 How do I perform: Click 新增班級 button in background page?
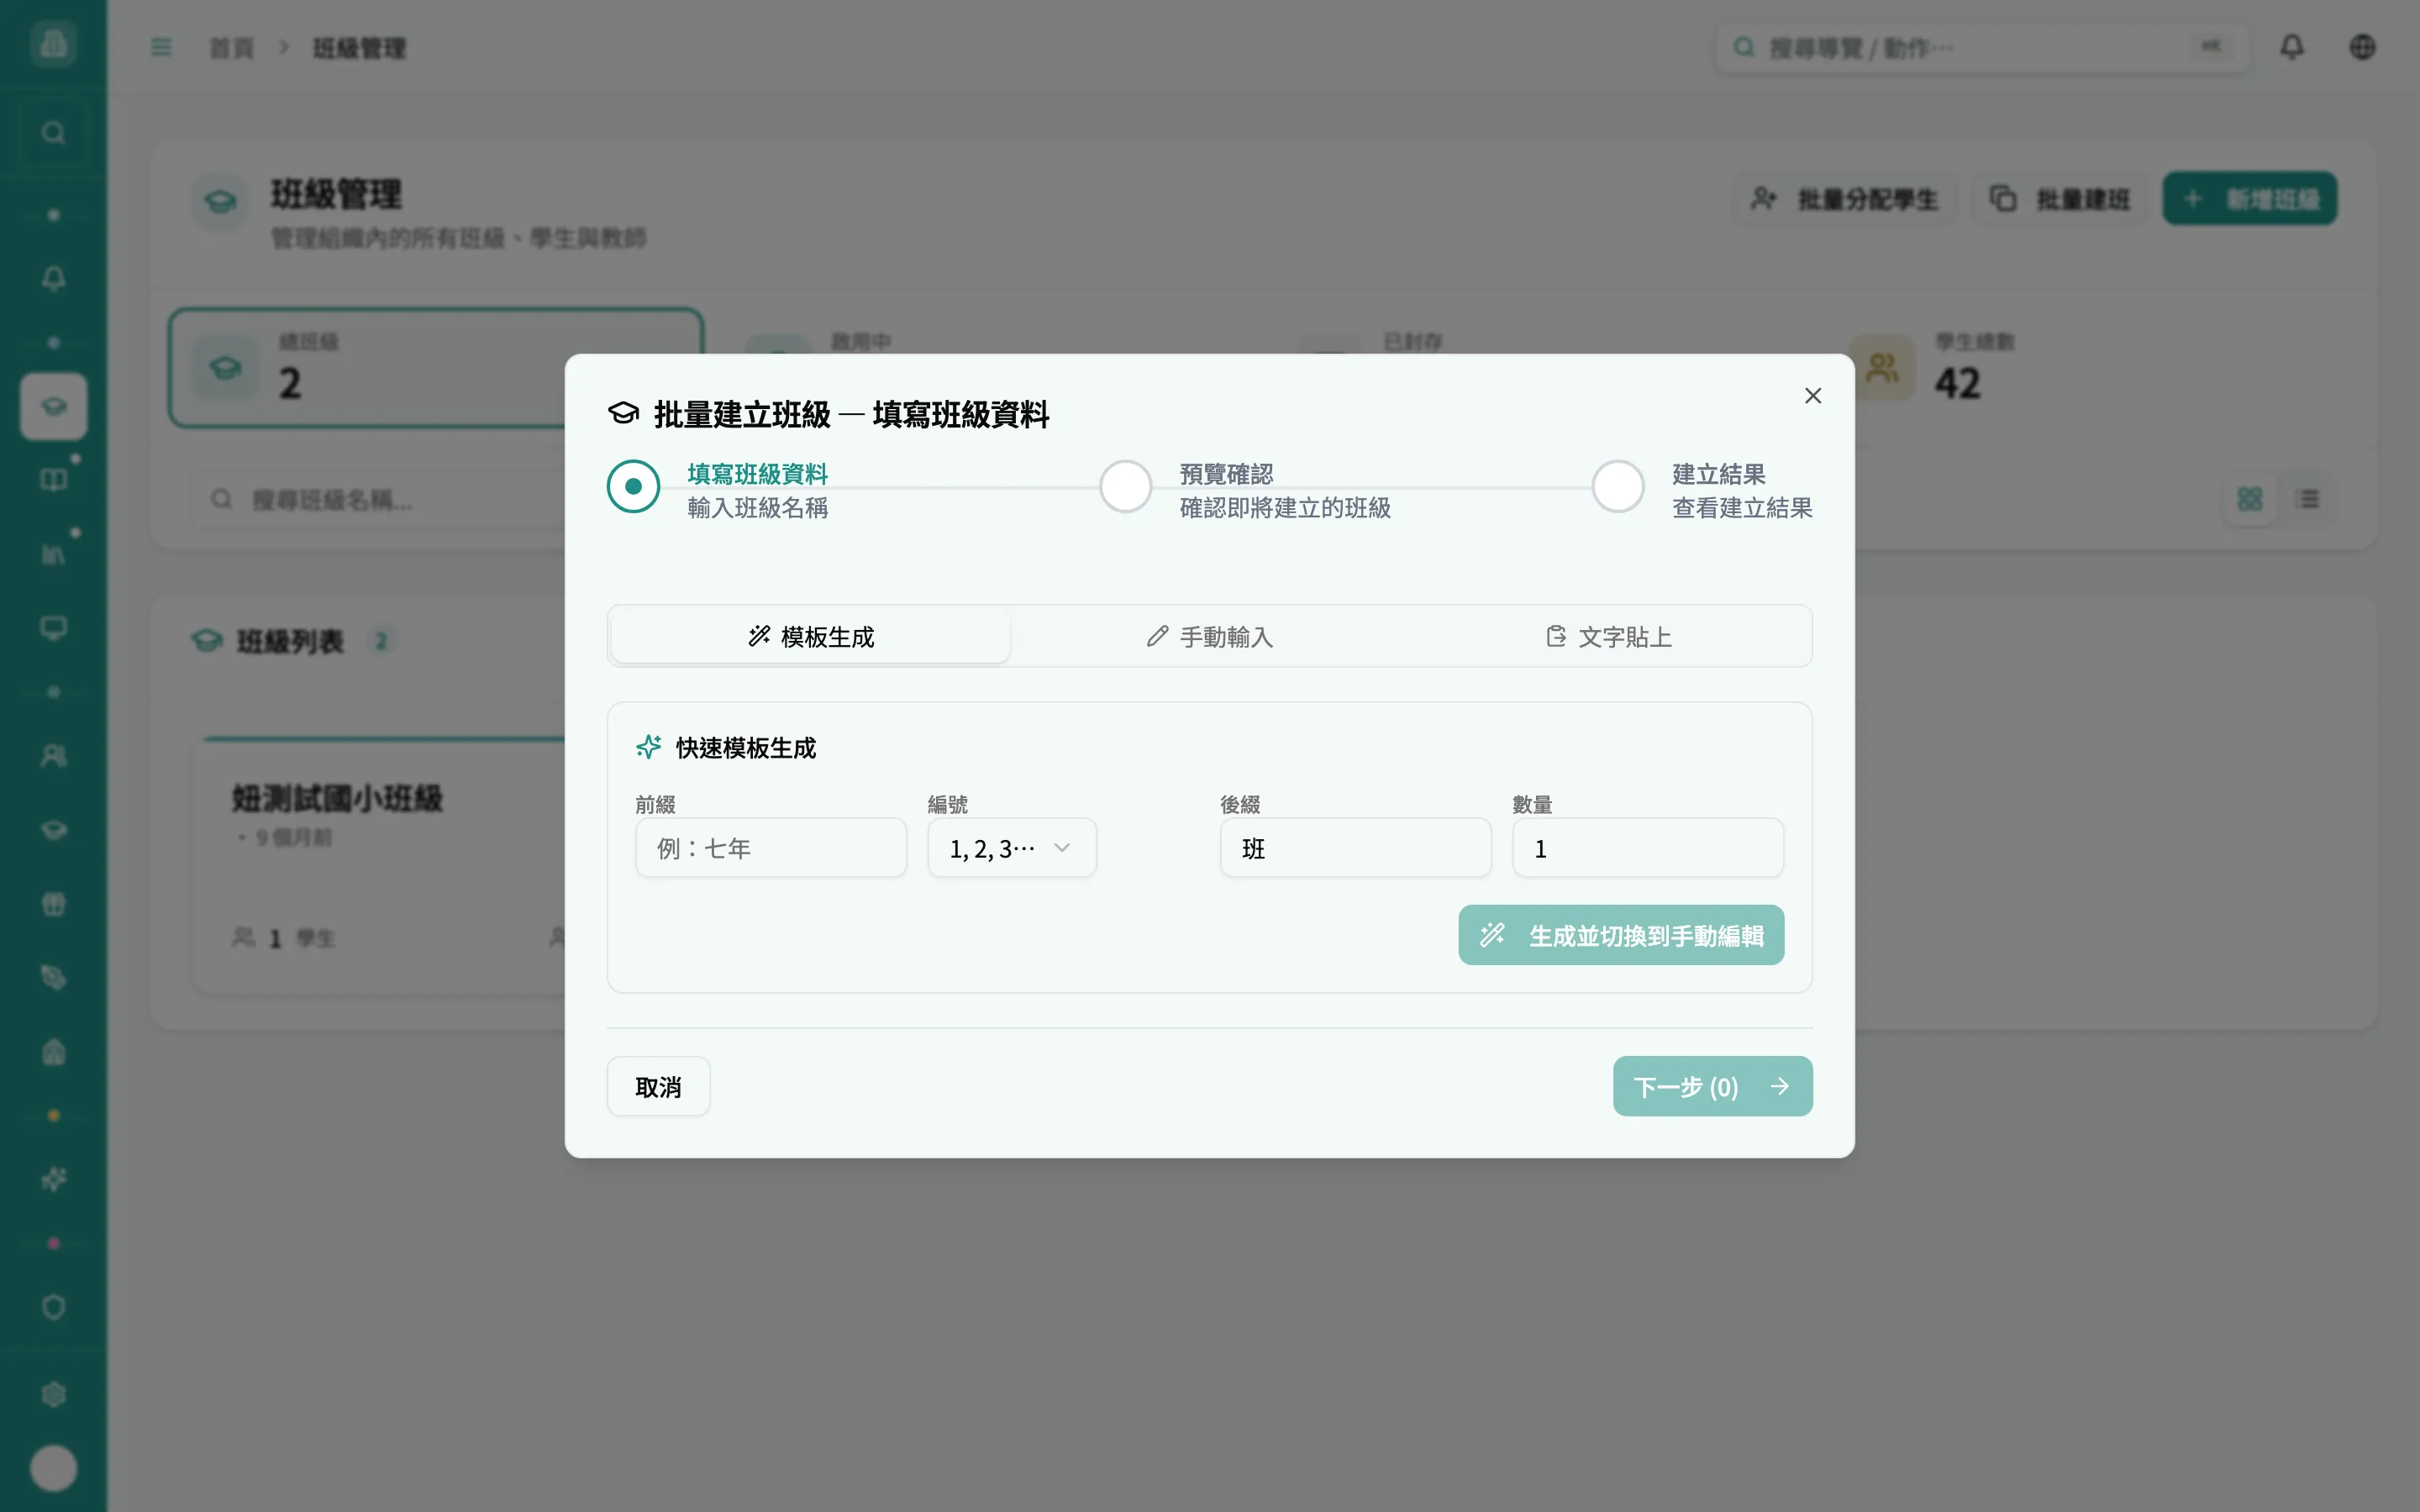pyautogui.click(x=2249, y=198)
